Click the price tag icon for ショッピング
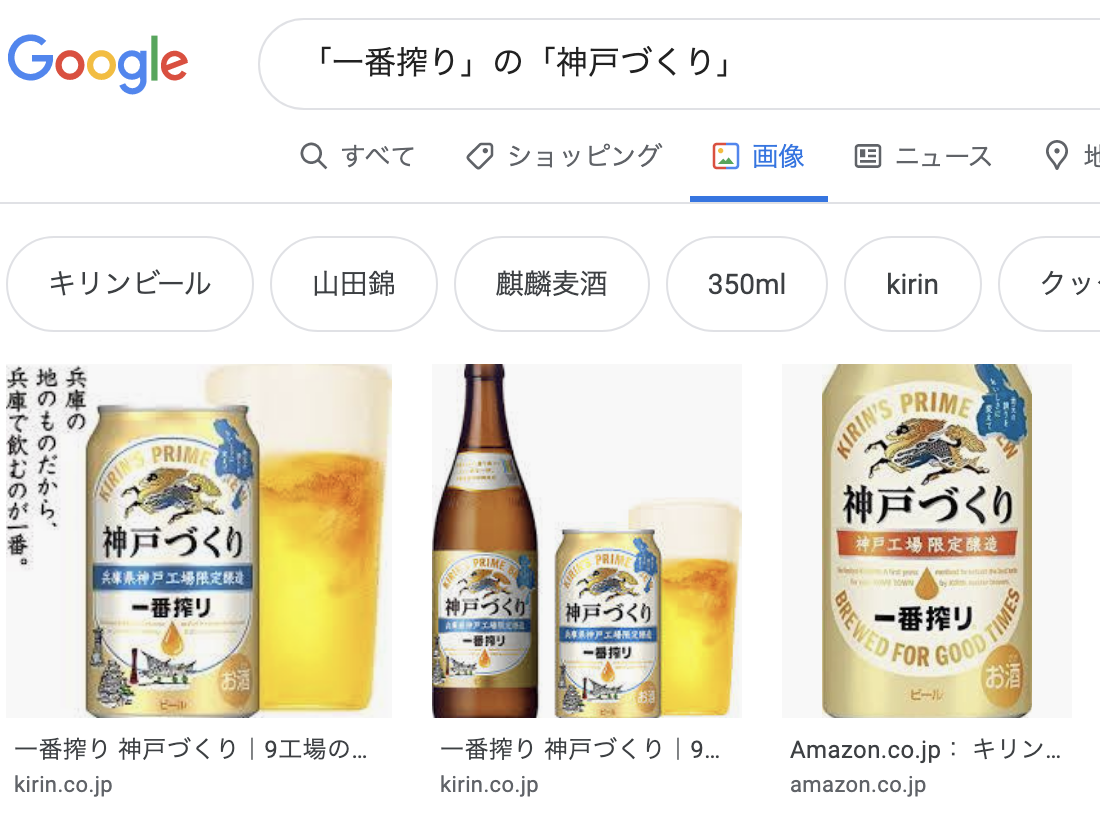1100x830 pixels. pyautogui.click(x=480, y=156)
